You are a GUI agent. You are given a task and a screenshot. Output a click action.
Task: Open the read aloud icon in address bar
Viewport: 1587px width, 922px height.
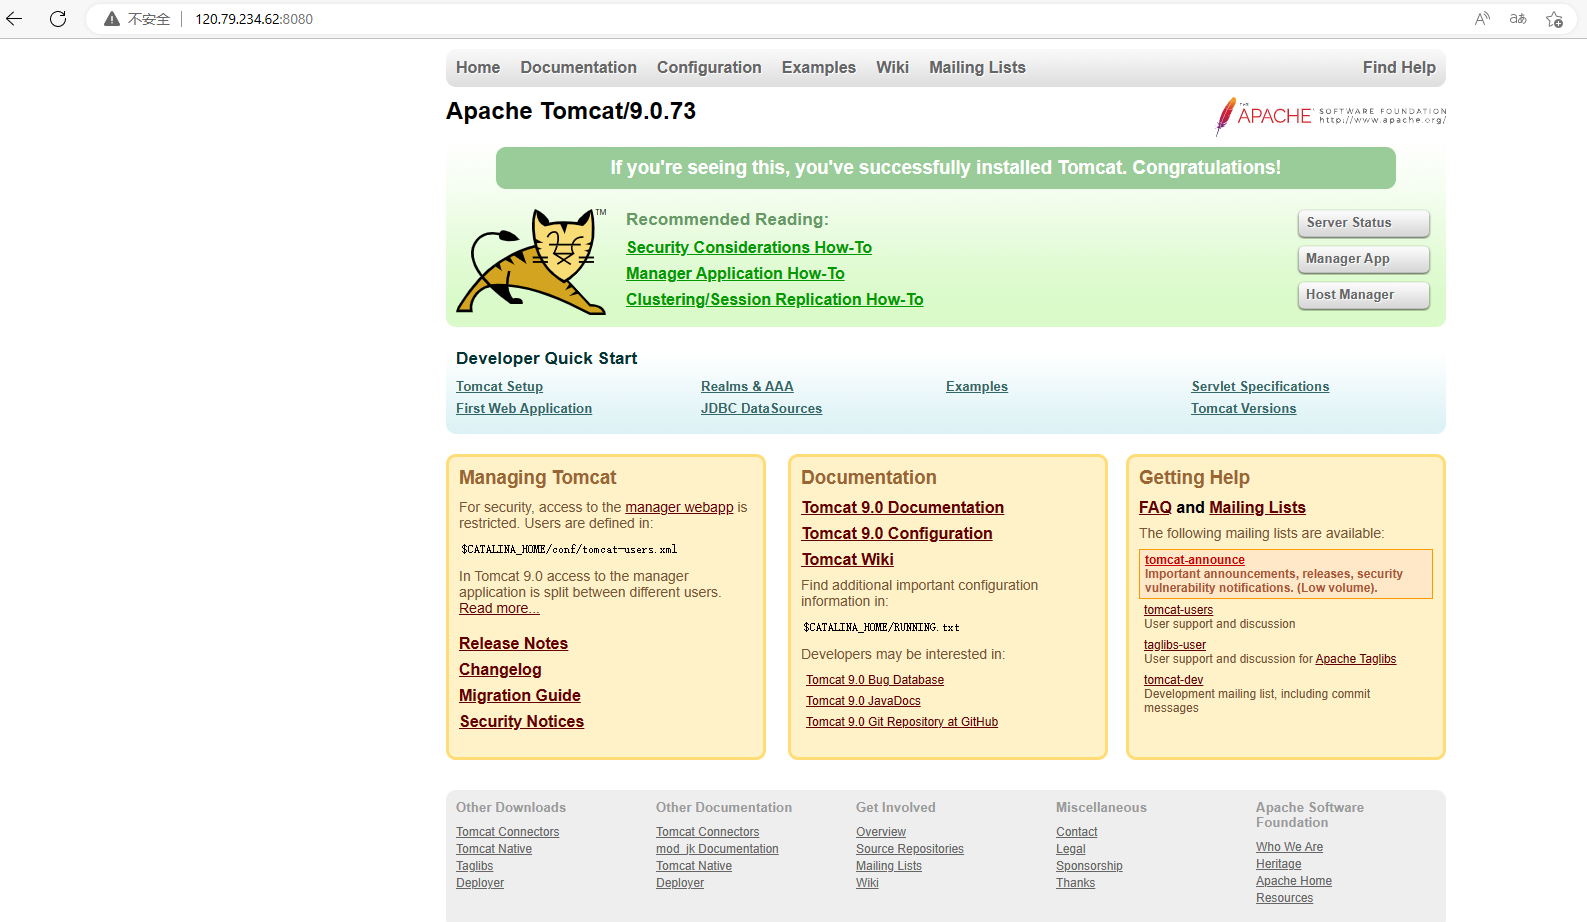click(1482, 19)
